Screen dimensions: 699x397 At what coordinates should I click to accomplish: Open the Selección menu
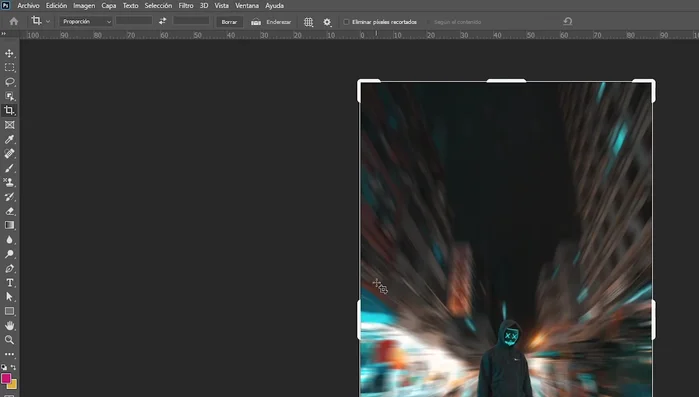coord(158,6)
